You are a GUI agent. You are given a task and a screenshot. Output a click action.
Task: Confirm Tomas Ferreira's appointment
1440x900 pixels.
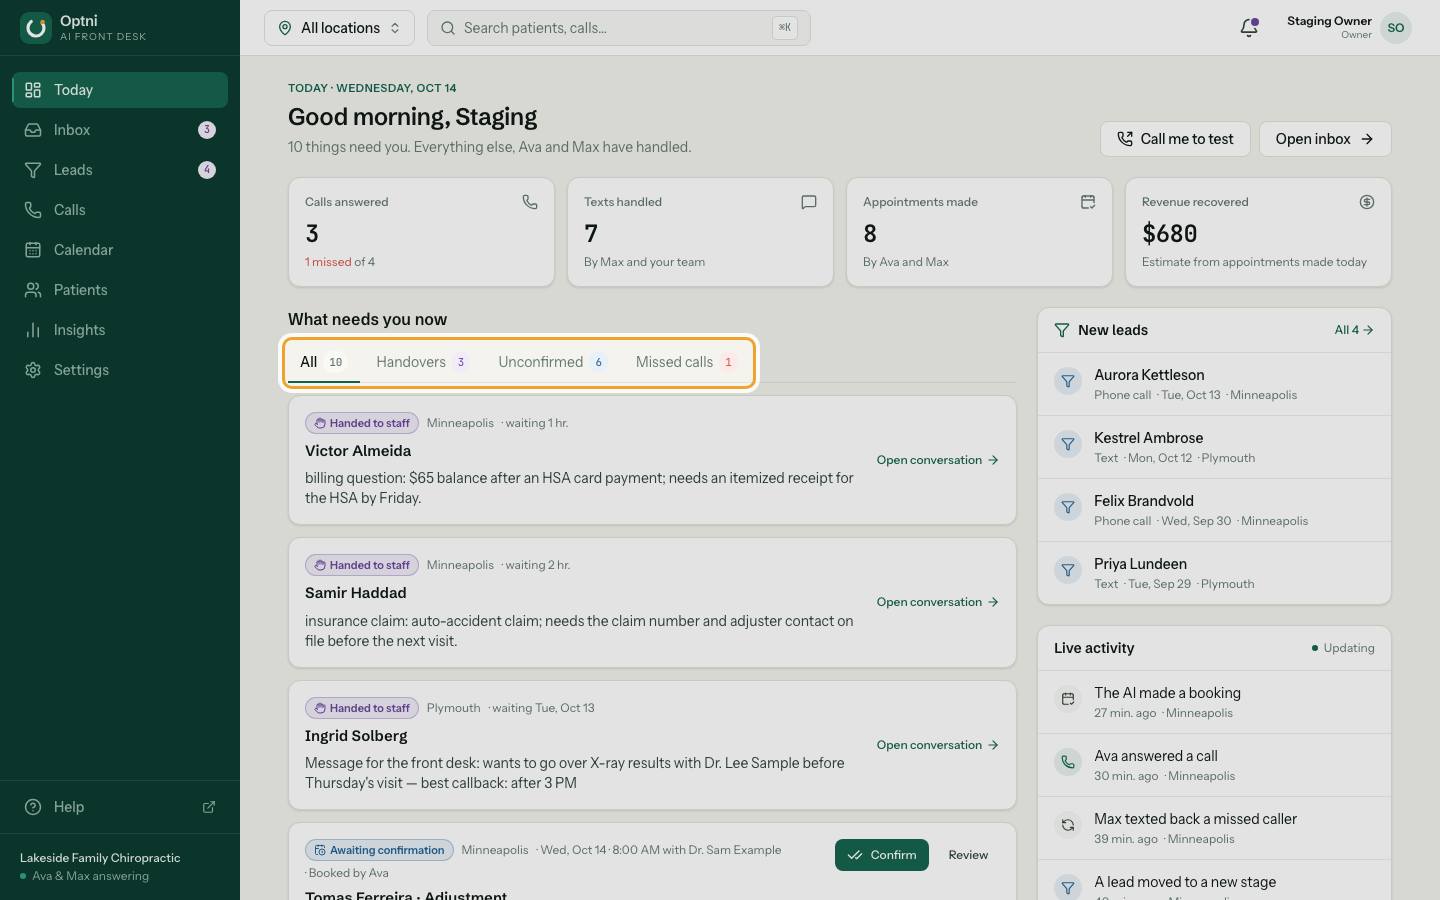click(882, 855)
